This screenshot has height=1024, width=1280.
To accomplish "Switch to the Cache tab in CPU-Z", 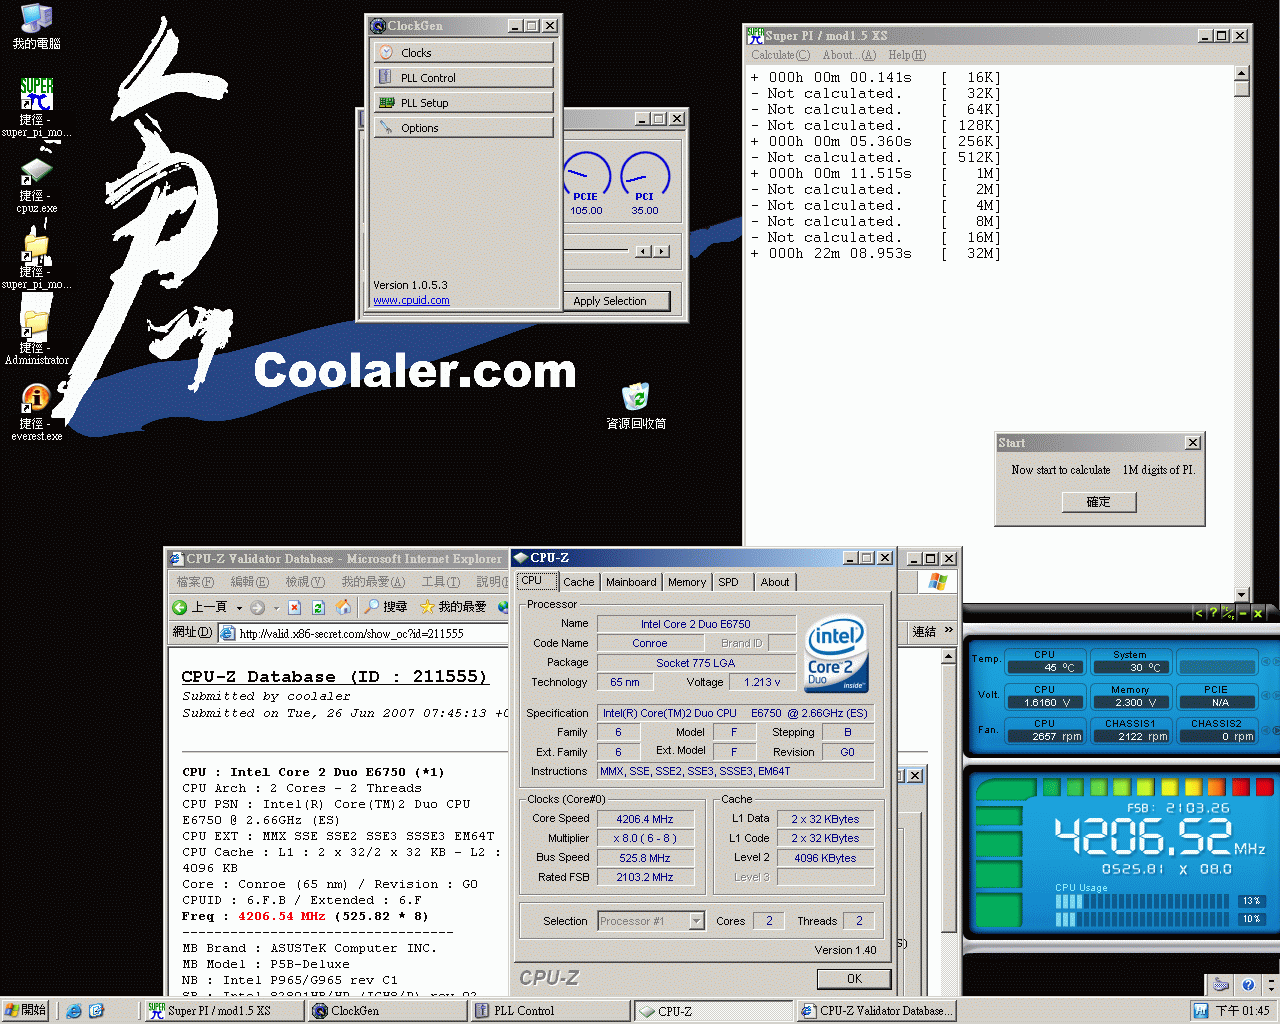I will pos(578,582).
